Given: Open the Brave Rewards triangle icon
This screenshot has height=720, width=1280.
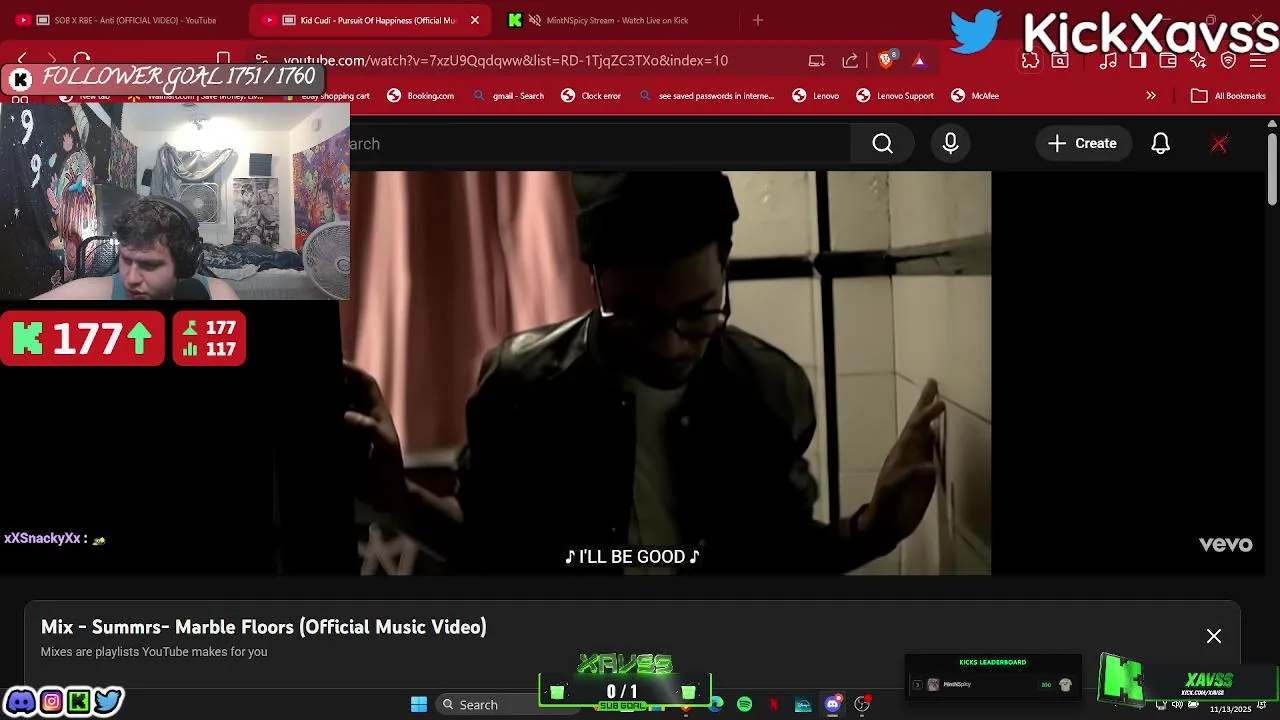Looking at the screenshot, I should click(919, 60).
